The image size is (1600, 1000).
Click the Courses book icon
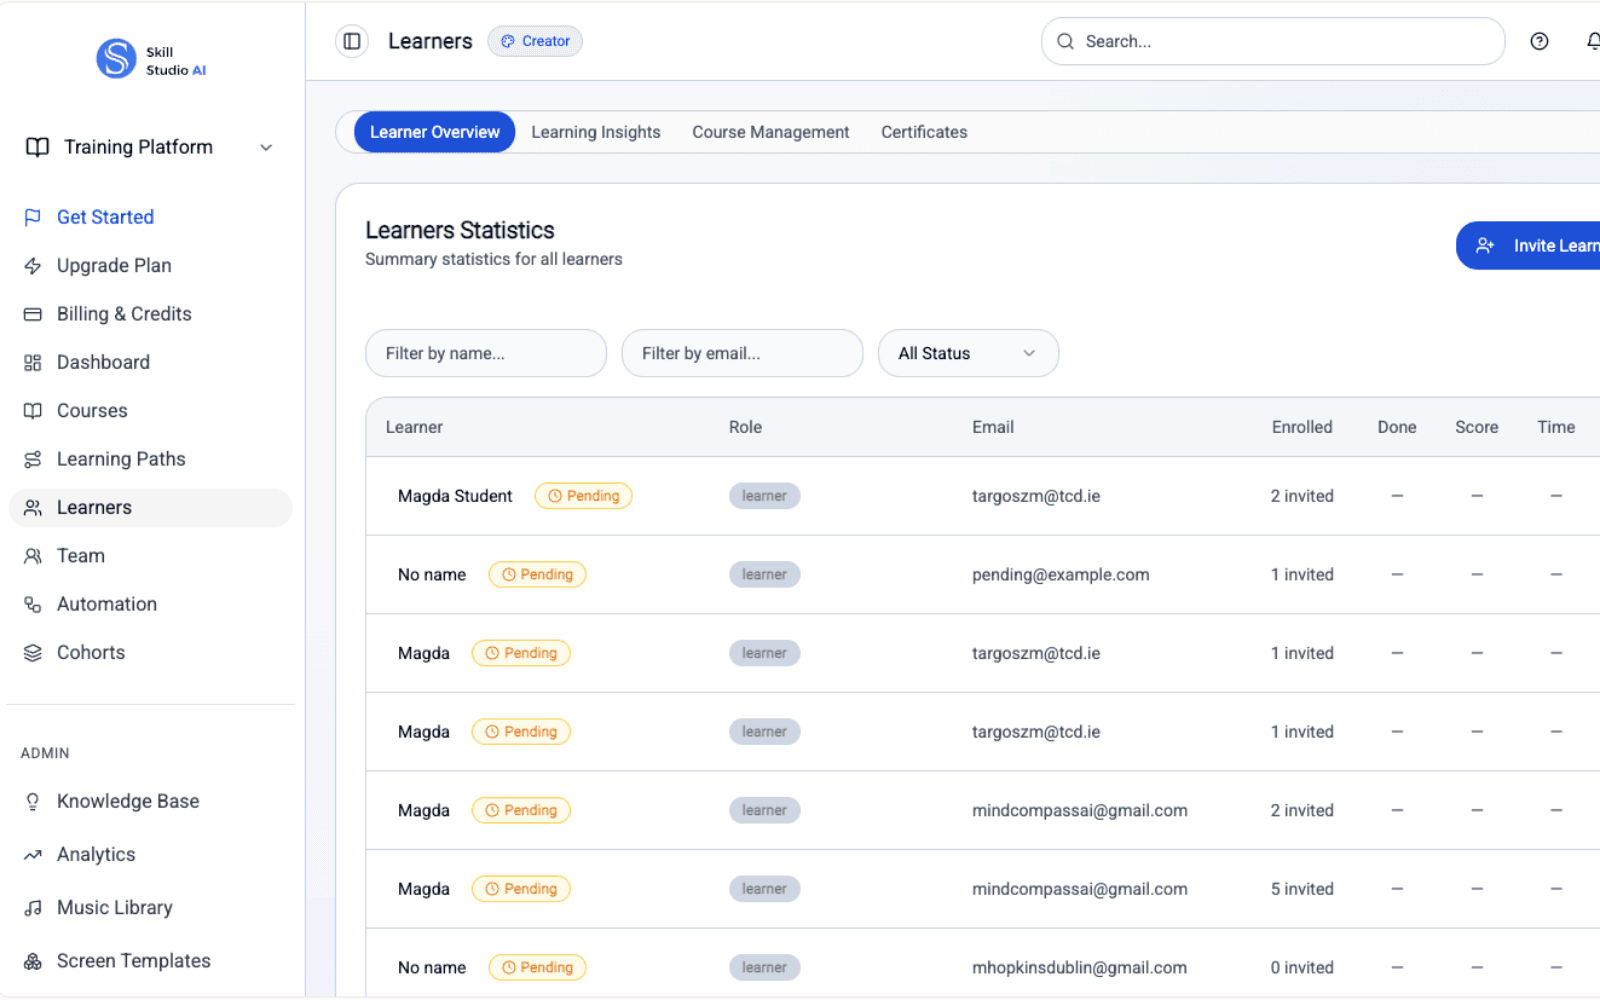tap(33, 411)
